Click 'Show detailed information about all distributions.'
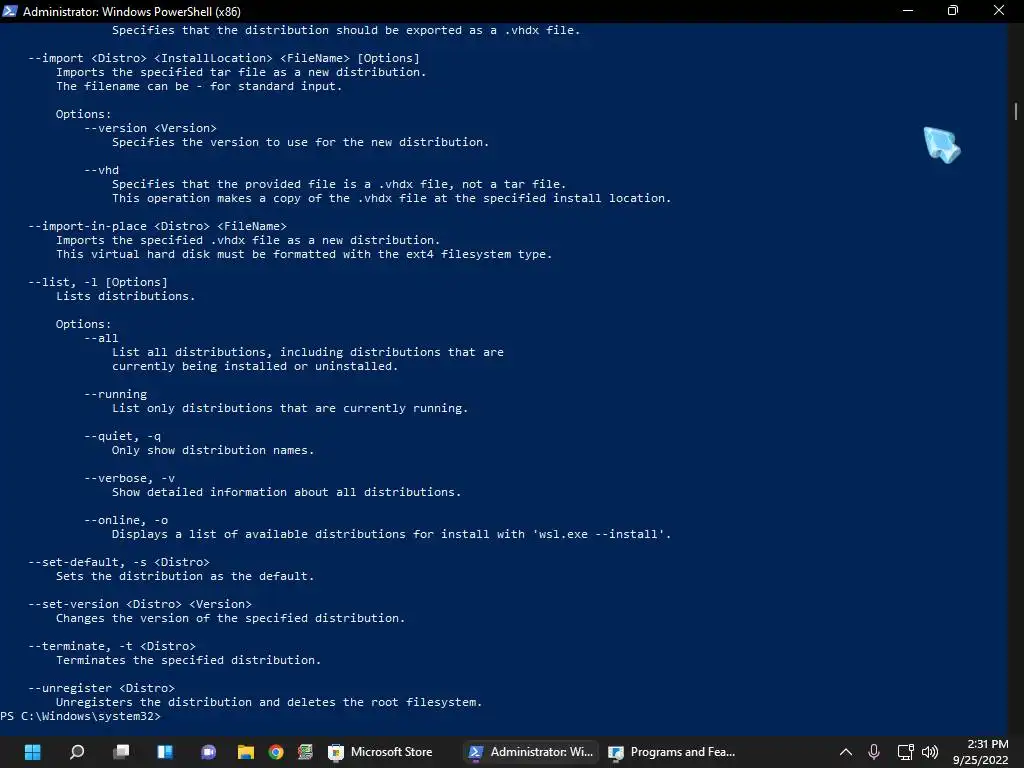Screen dimensions: 1024x768 click(x=287, y=492)
